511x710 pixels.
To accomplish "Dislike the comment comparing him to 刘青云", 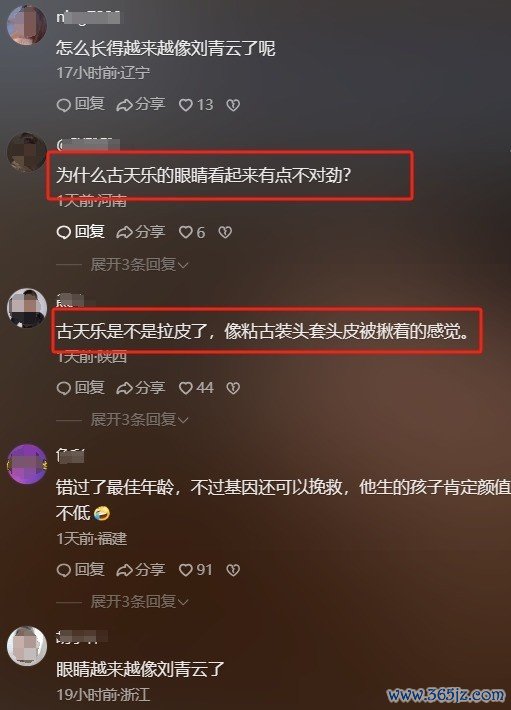I will (233, 105).
